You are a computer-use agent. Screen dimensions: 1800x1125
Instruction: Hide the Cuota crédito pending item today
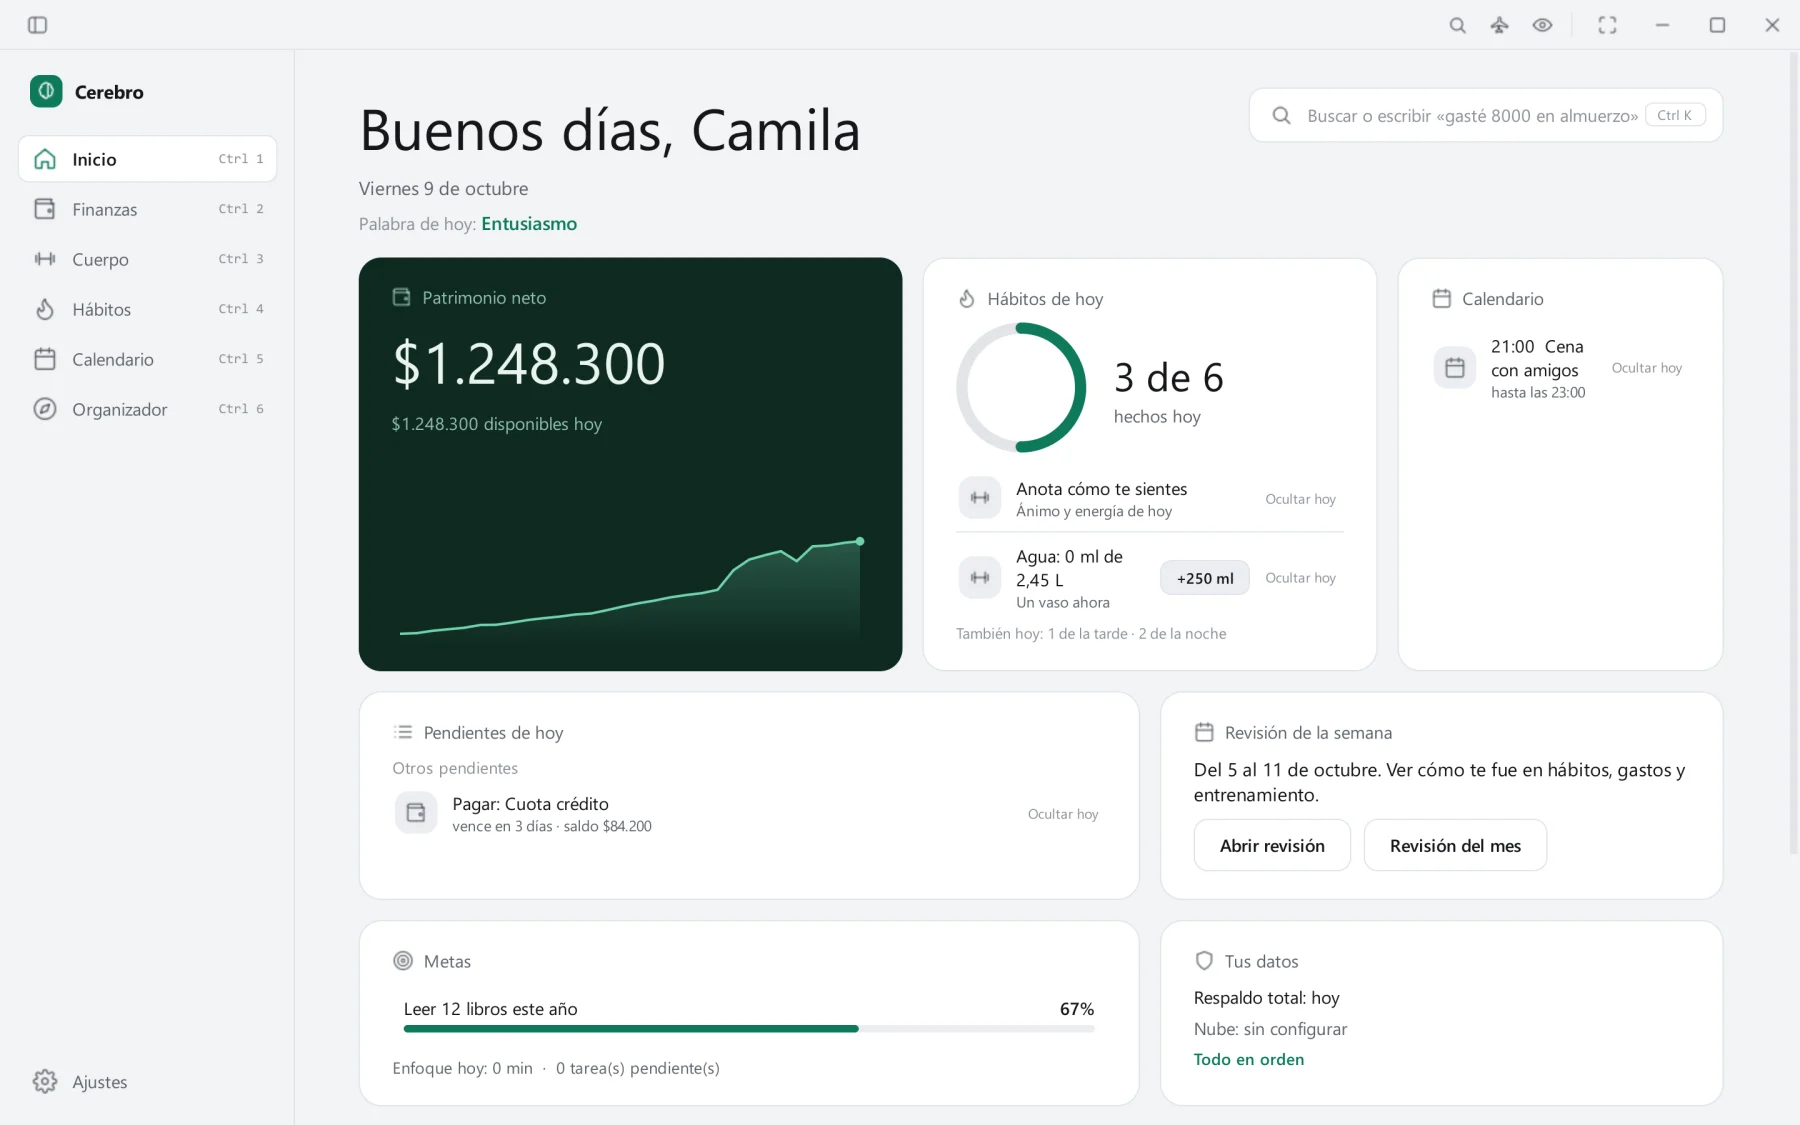(x=1063, y=814)
